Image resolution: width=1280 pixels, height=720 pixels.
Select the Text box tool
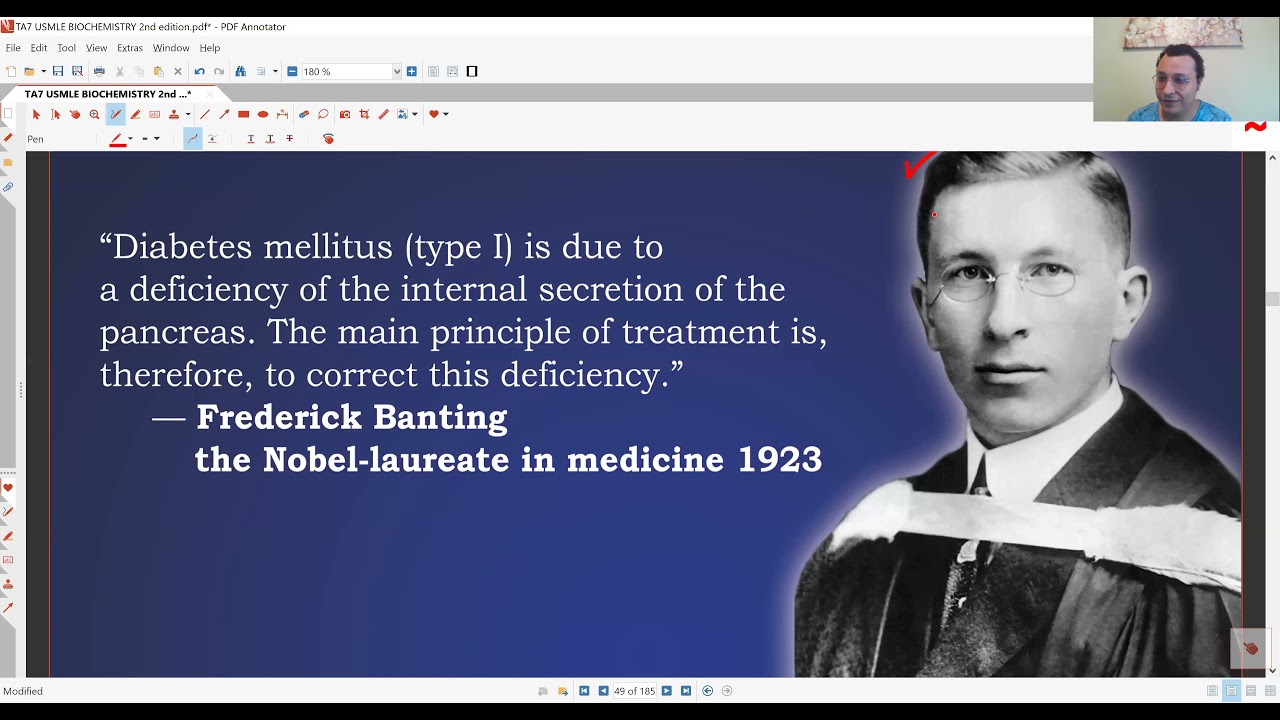(x=154, y=114)
